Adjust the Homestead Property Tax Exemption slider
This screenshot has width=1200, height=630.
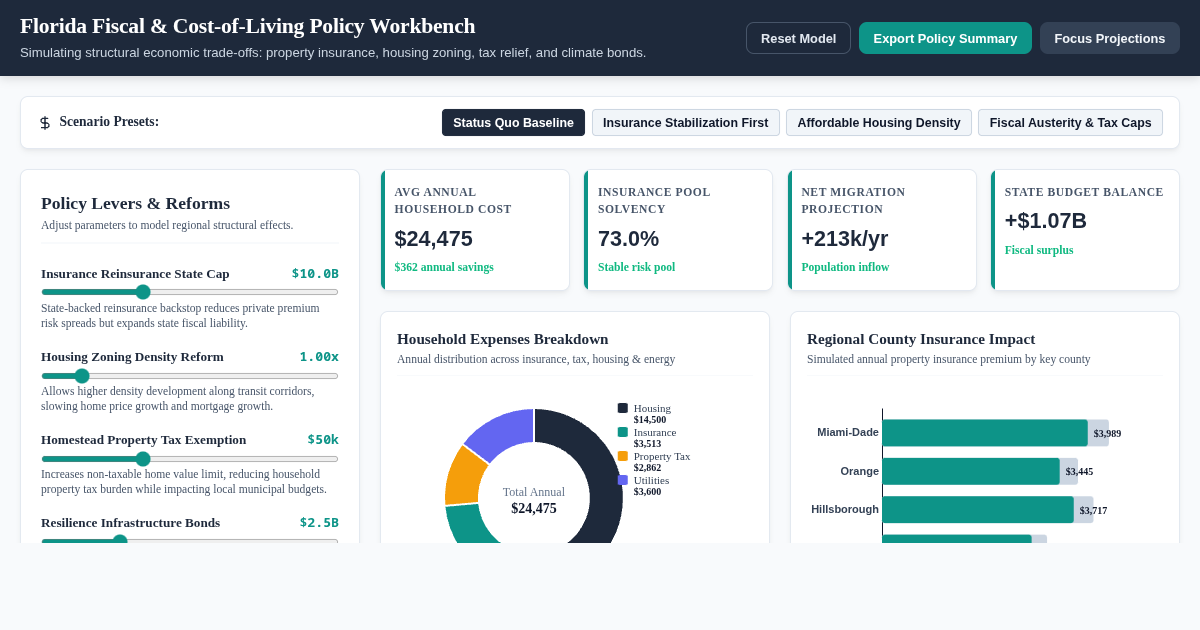coord(190,459)
